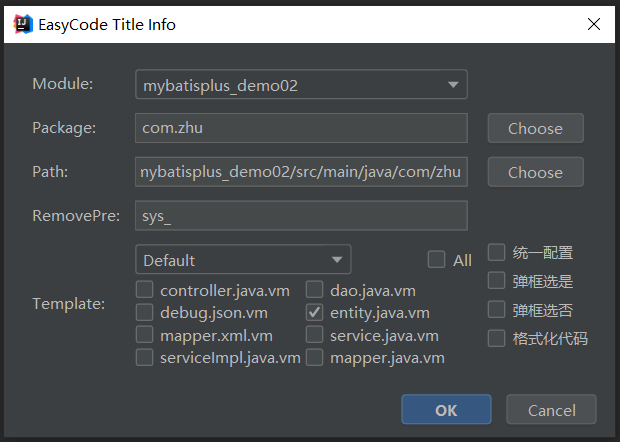Confirm with the OK button
The image size is (620, 442).
446,410
